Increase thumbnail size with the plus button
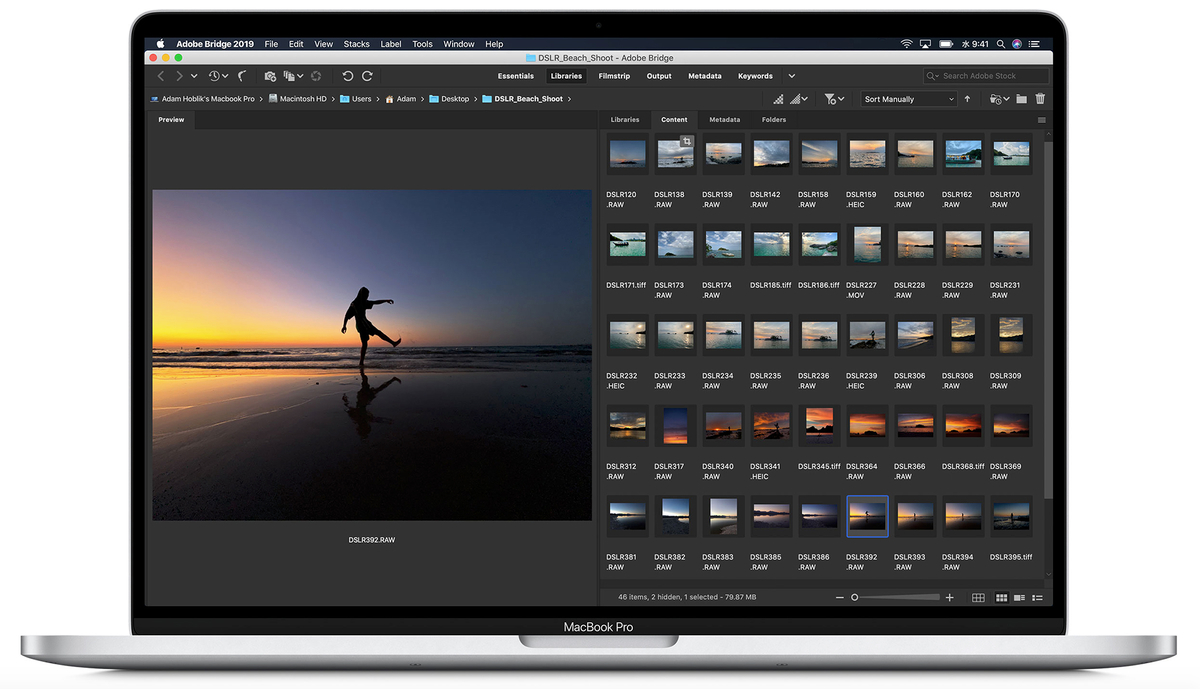The height and width of the screenshot is (689, 1200). (x=949, y=598)
